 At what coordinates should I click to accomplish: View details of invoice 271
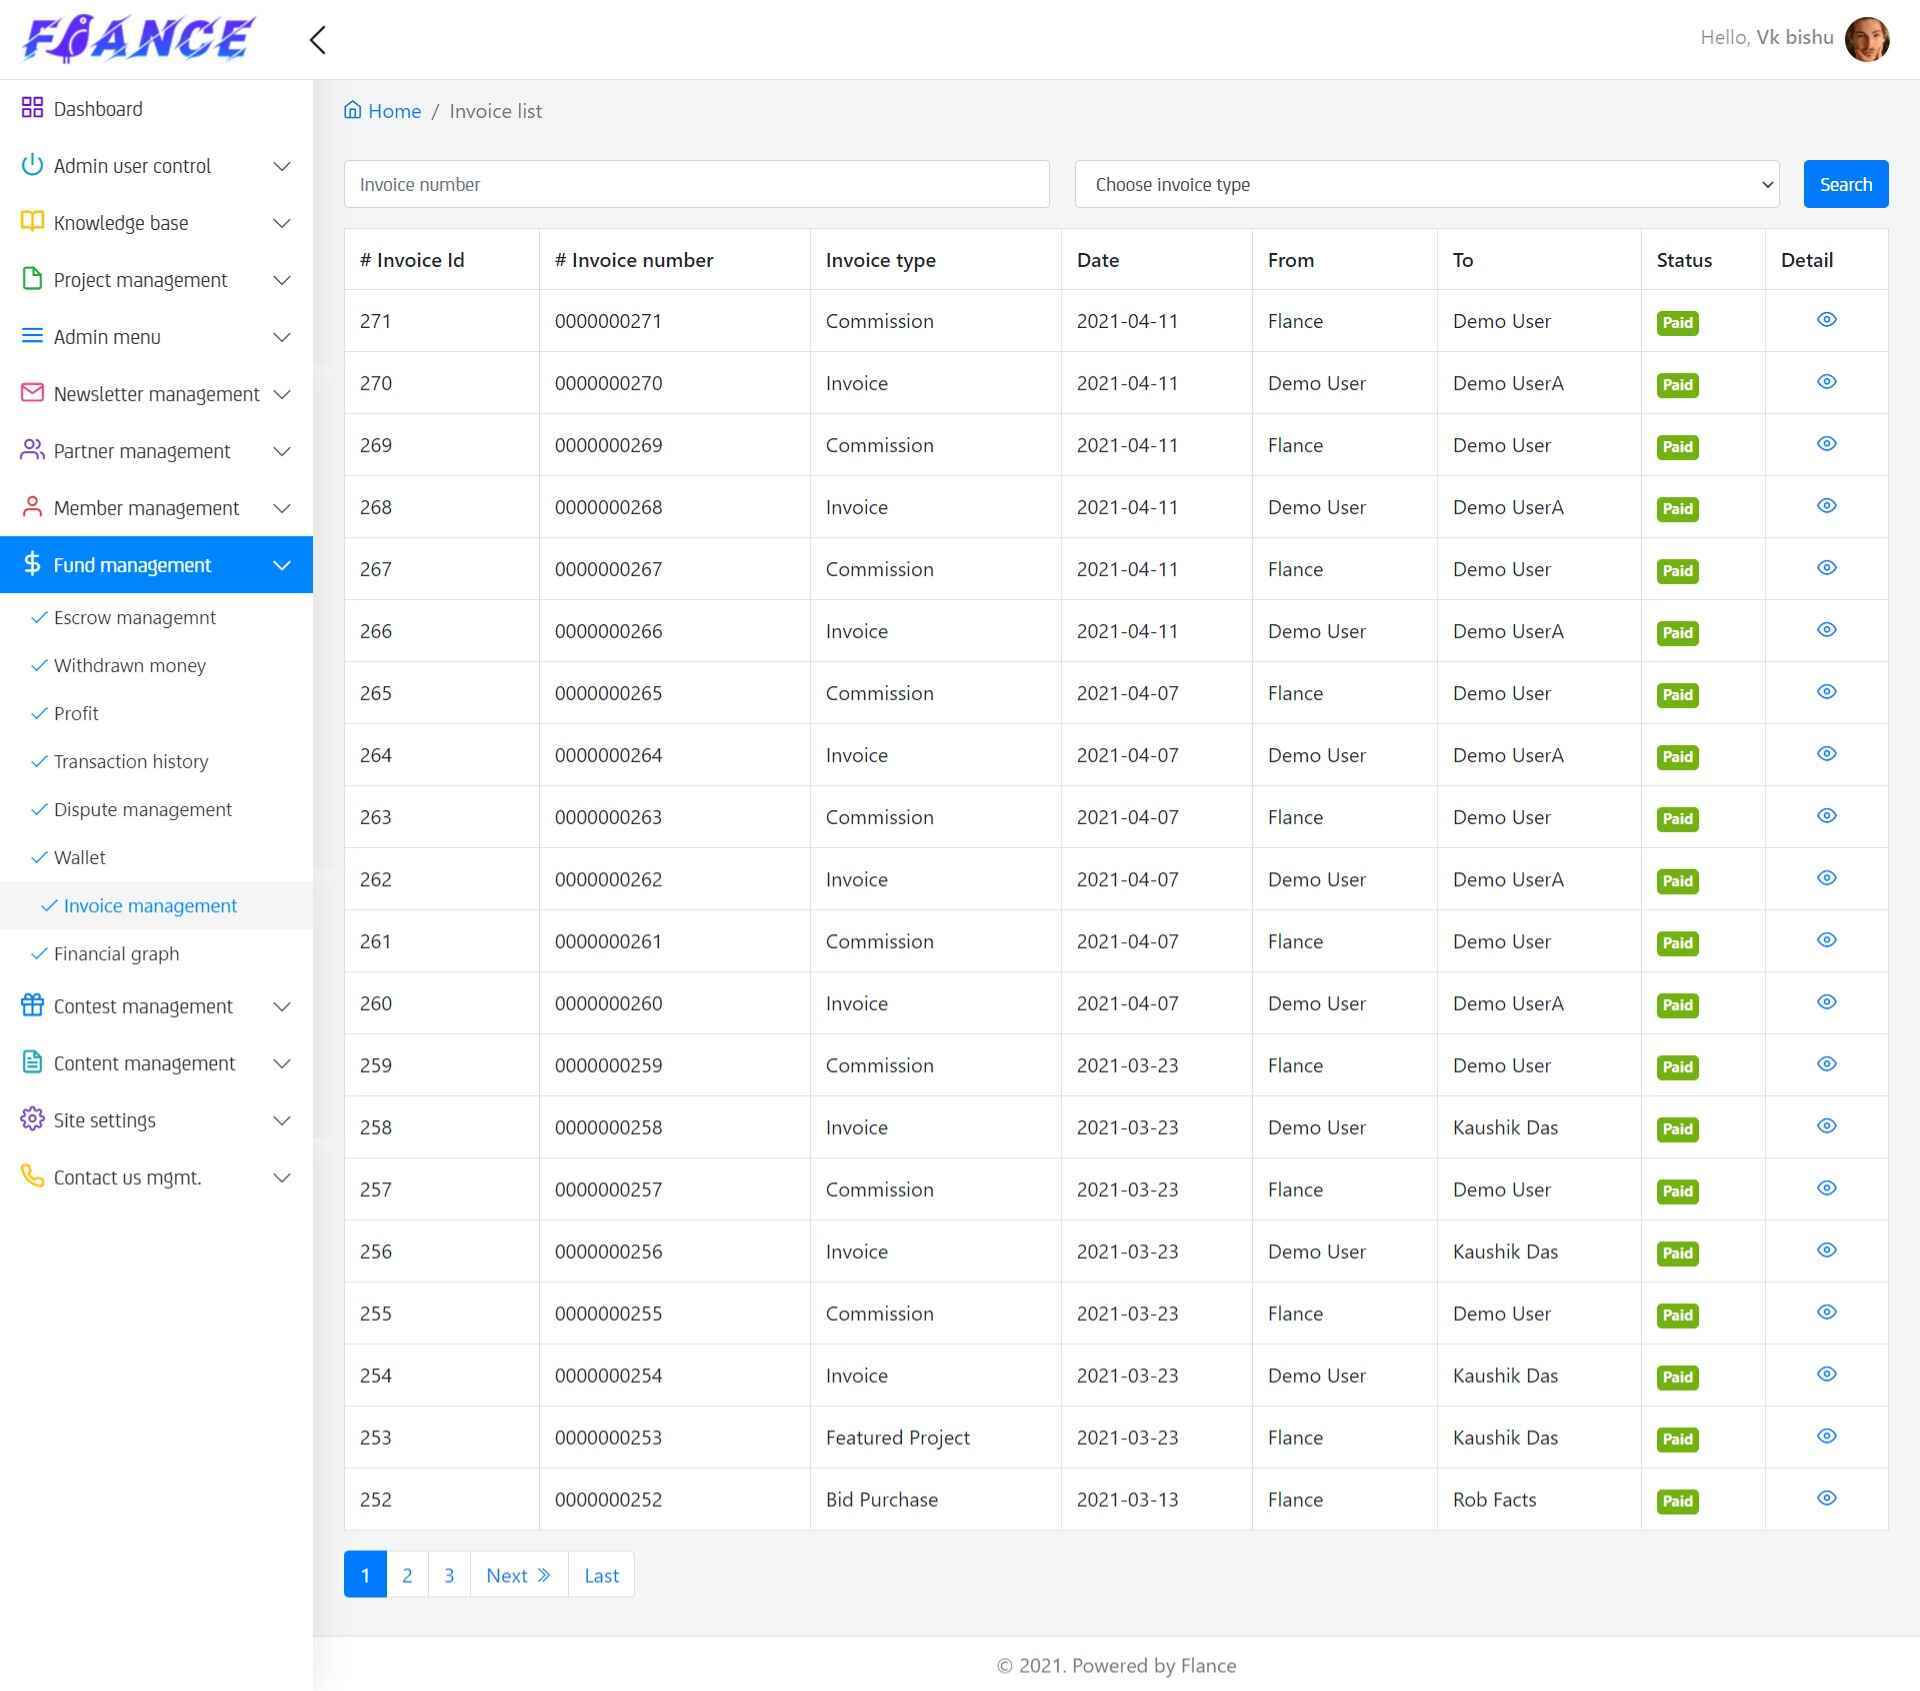point(1826,320)
